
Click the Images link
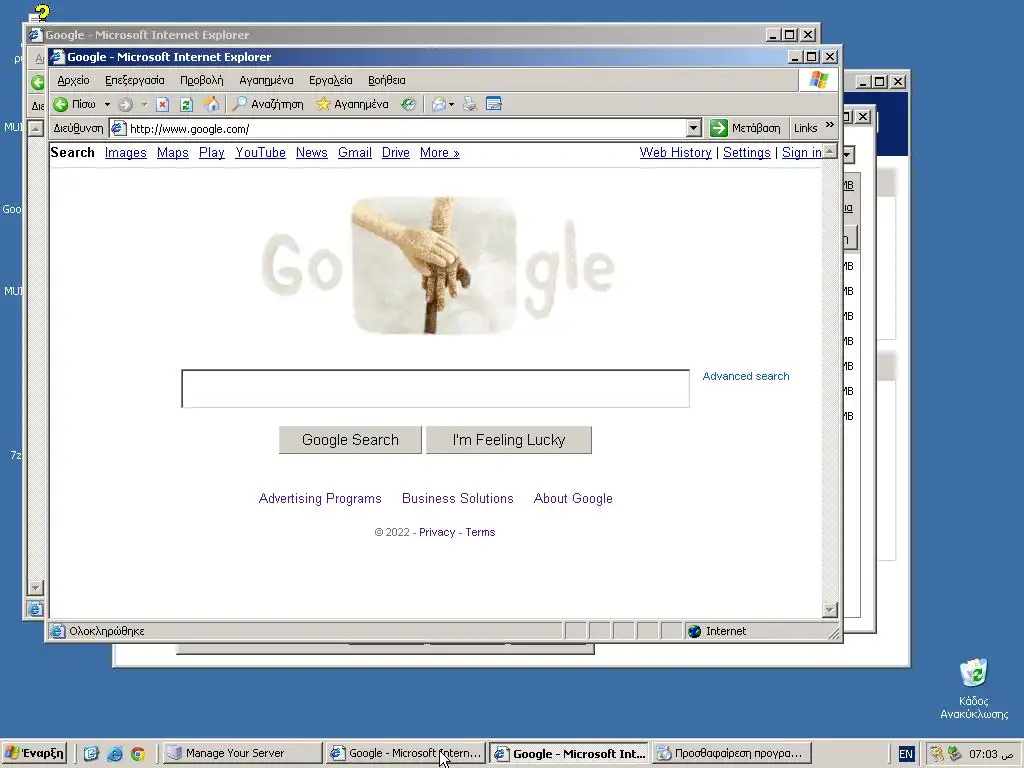pyautogui.click(x=125, y=152)
